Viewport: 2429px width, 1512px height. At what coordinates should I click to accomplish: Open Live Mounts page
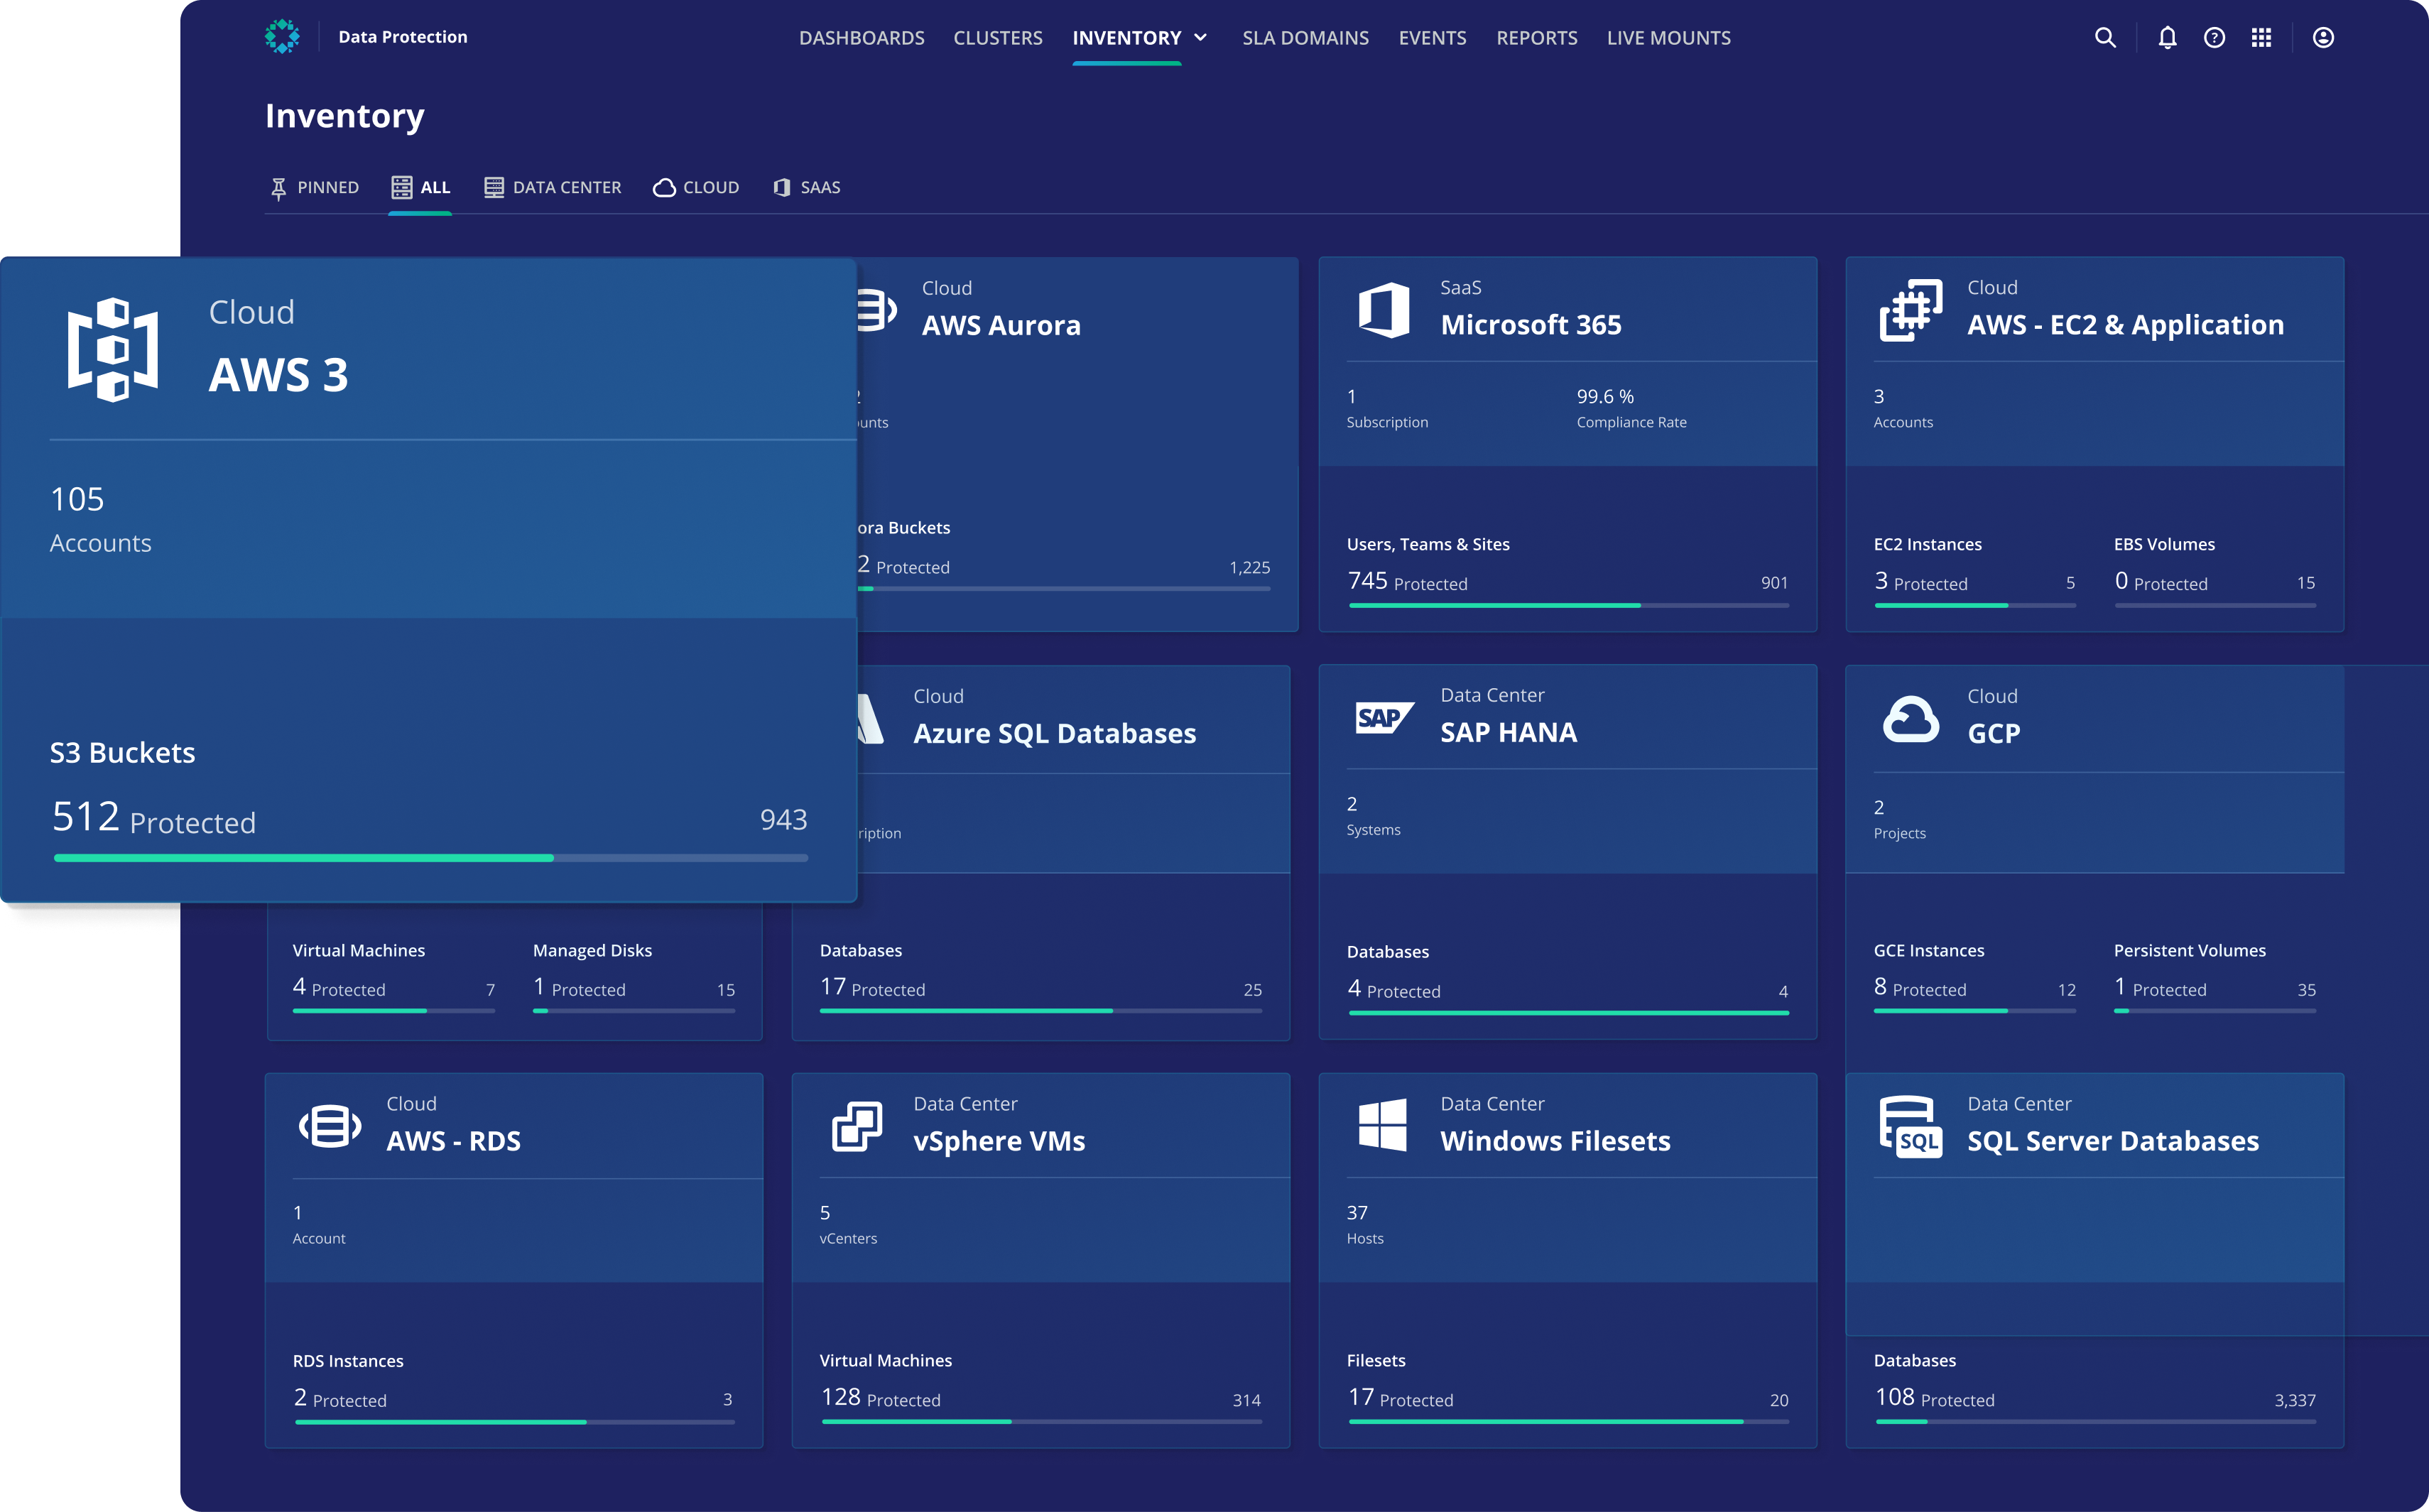point(1669,38)
